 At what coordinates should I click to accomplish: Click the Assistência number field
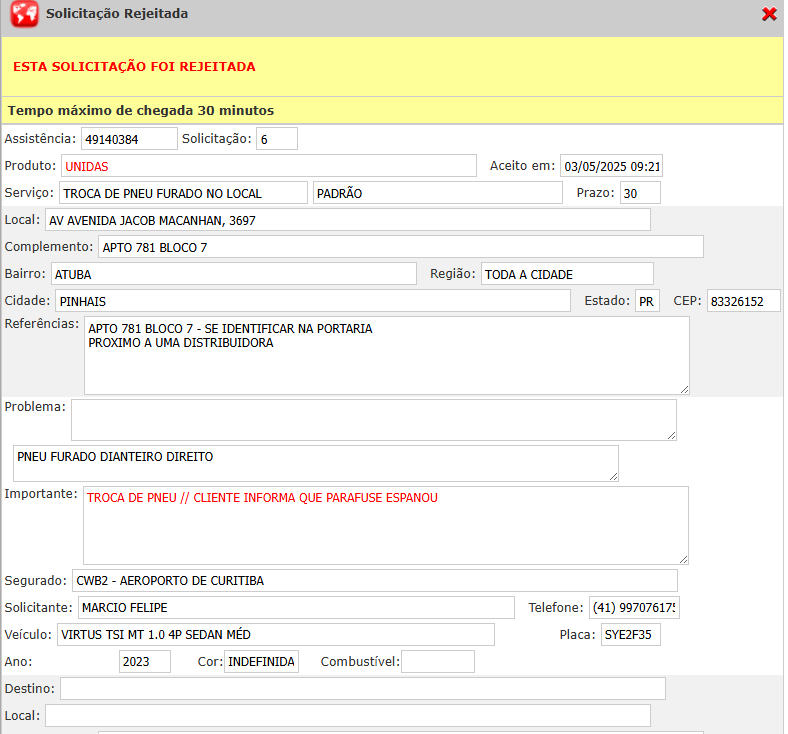129,139
